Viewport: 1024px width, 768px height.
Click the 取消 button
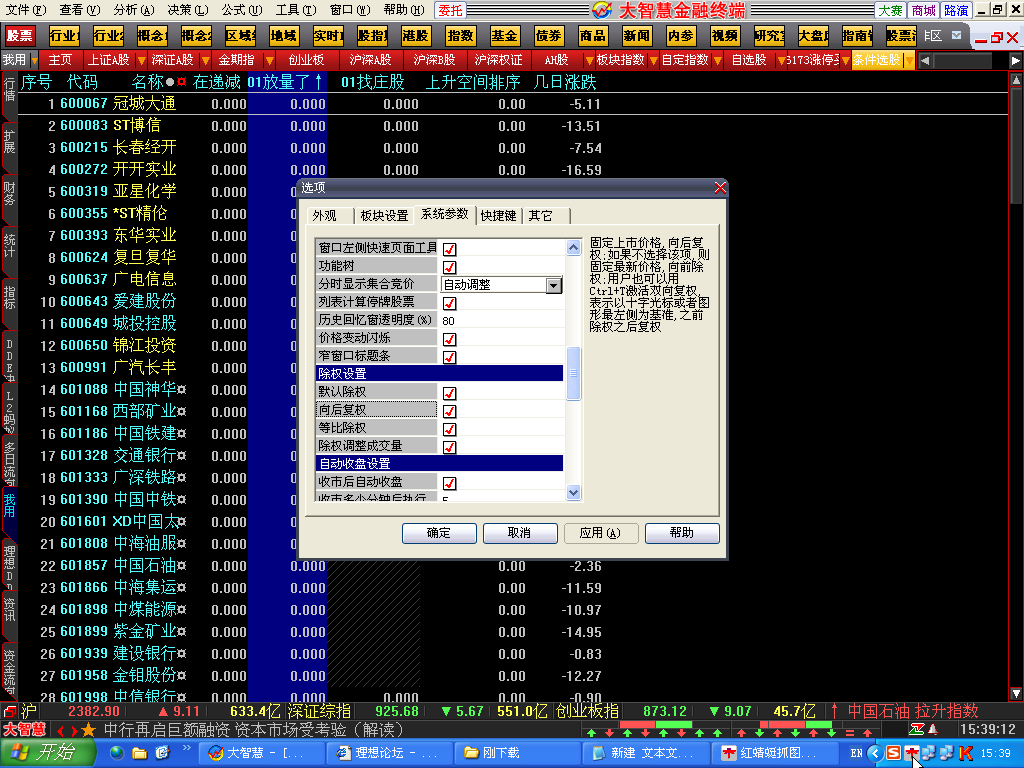(520, 533)
